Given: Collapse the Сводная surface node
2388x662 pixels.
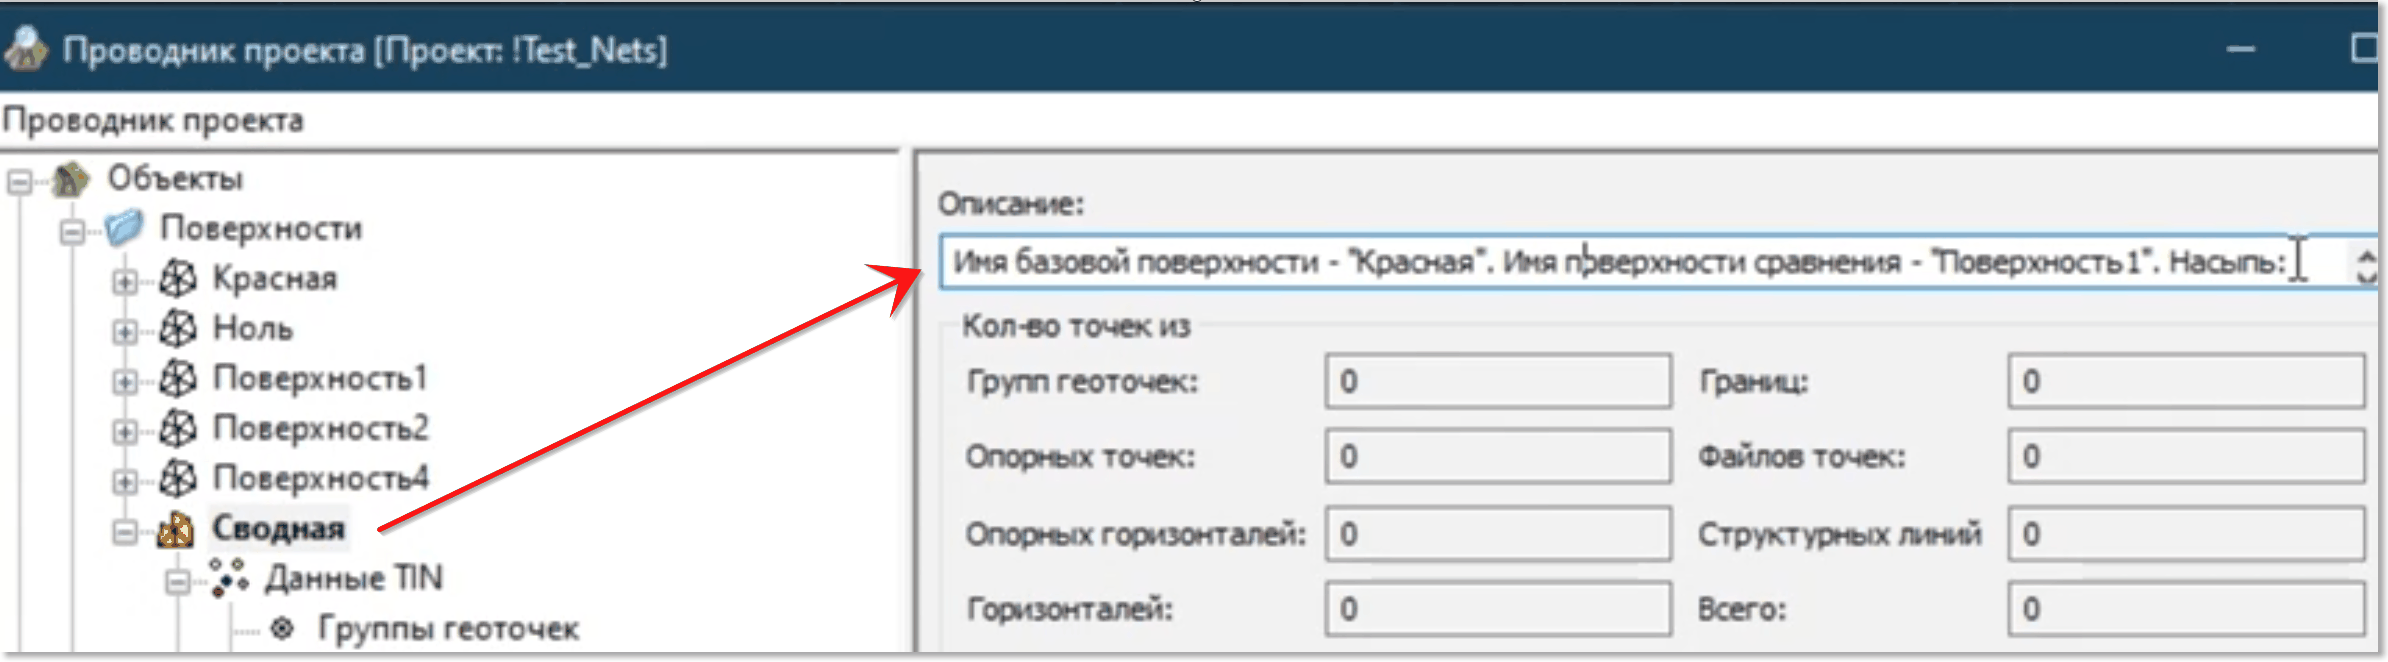Looking at the screenshot, I should 124,532.
